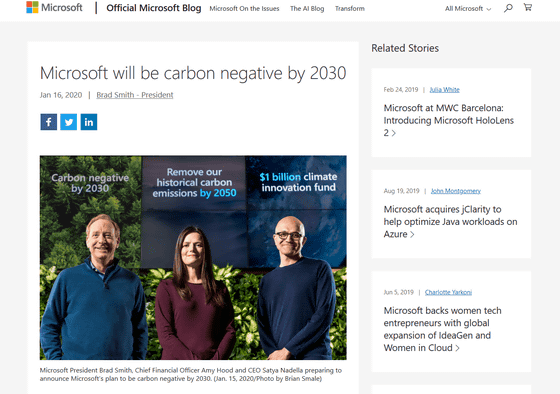Click the article photo of three executives
Viewport: 560px width, 394px height.
[193, 258]
